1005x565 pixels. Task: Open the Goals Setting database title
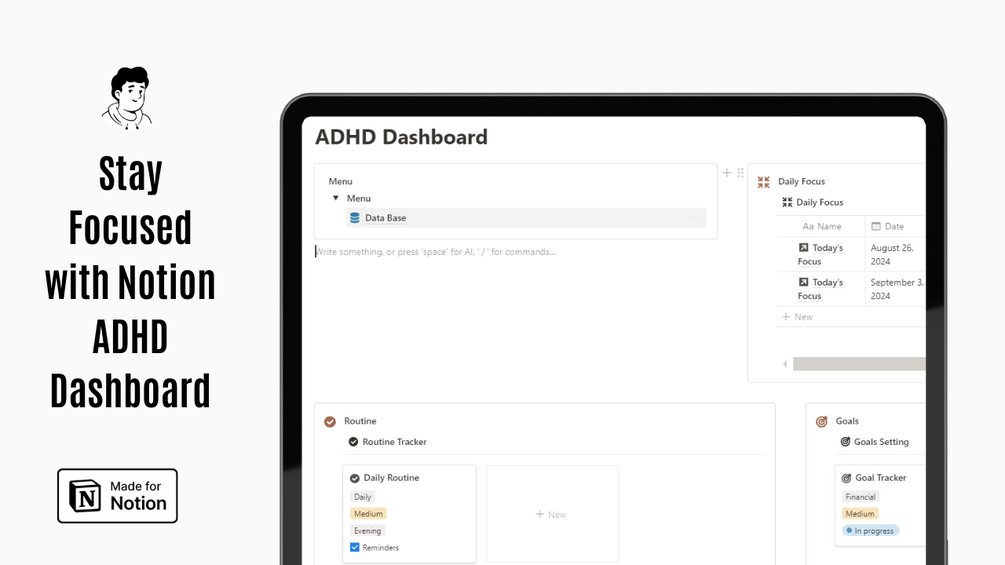[x=881, y=442]
